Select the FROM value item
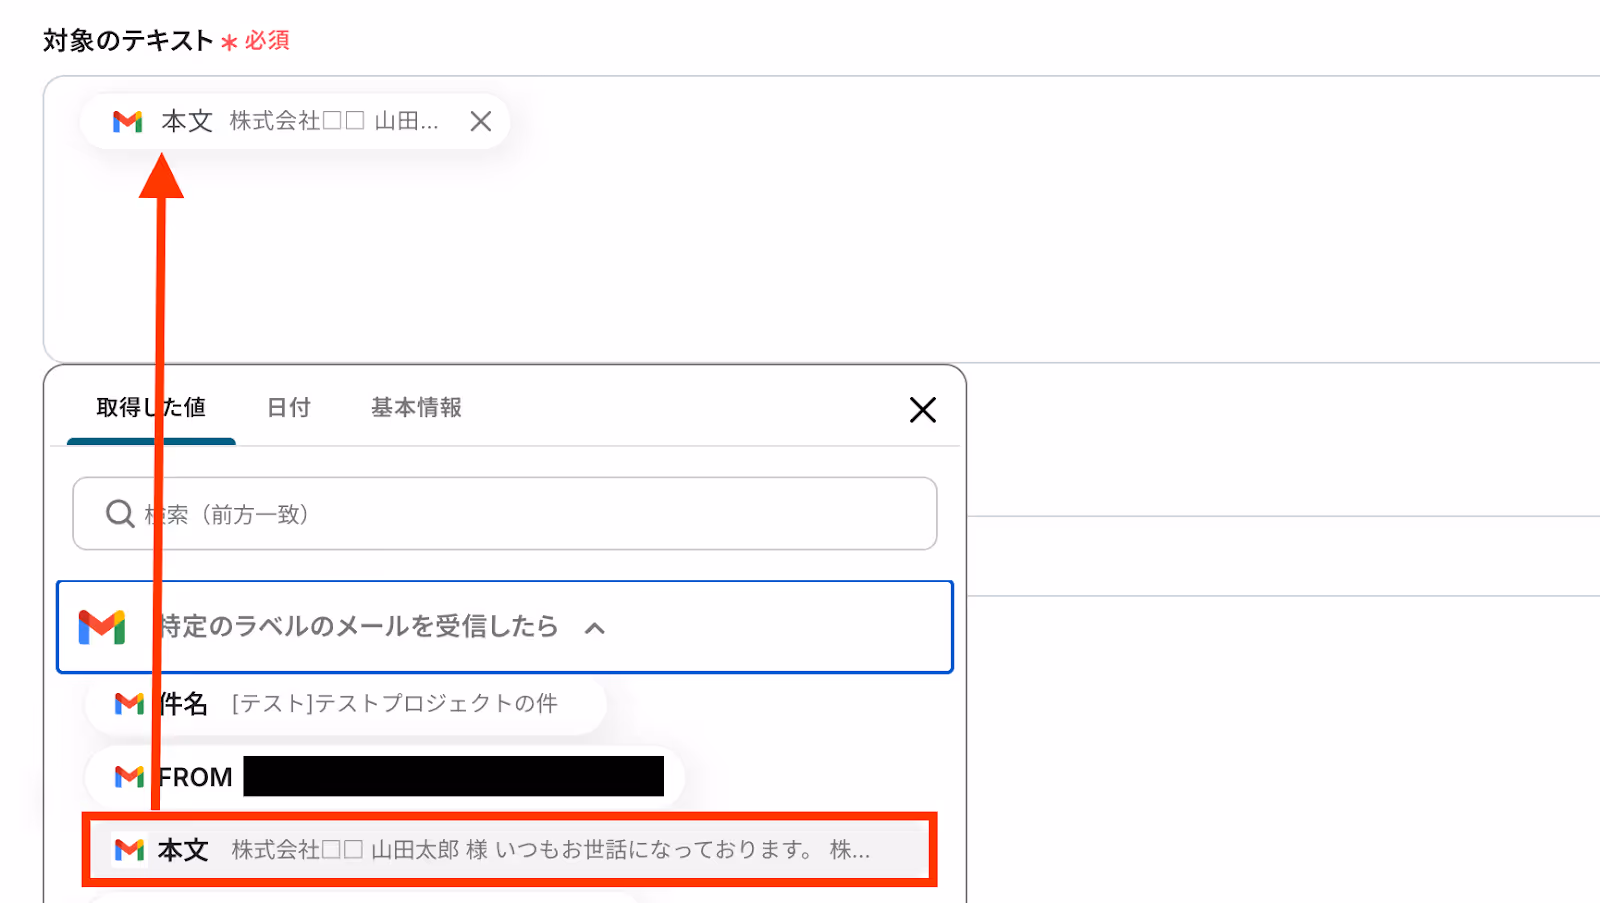The height and width of the screenshot is (903, 1600). [385, 776]
